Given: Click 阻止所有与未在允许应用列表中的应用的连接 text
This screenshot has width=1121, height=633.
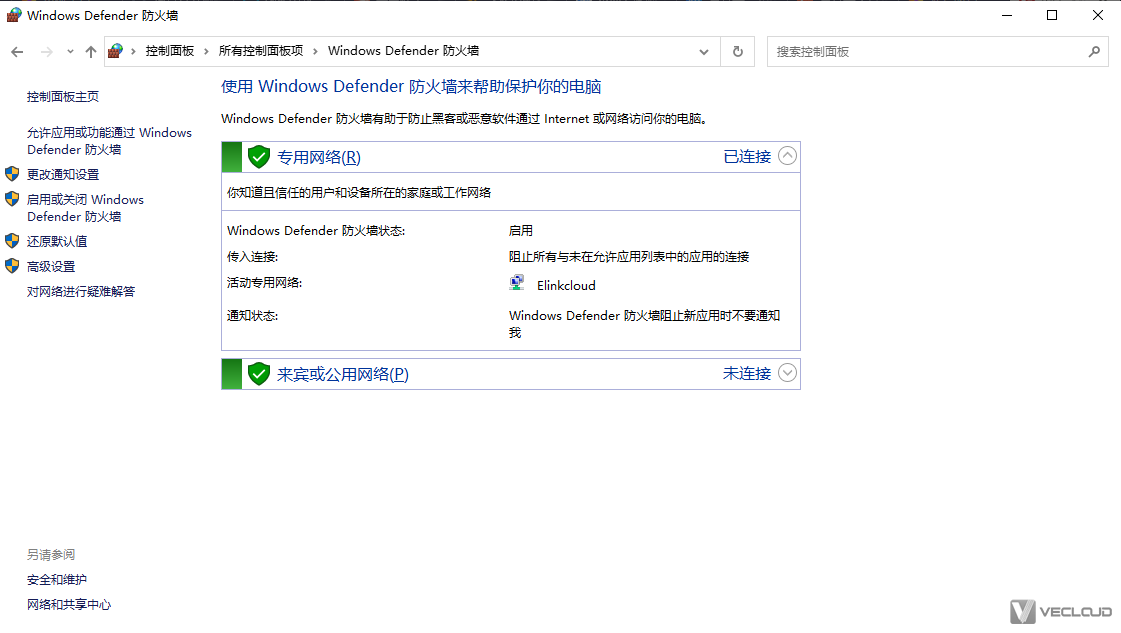Looking at the screenshot, I should 629,257.
